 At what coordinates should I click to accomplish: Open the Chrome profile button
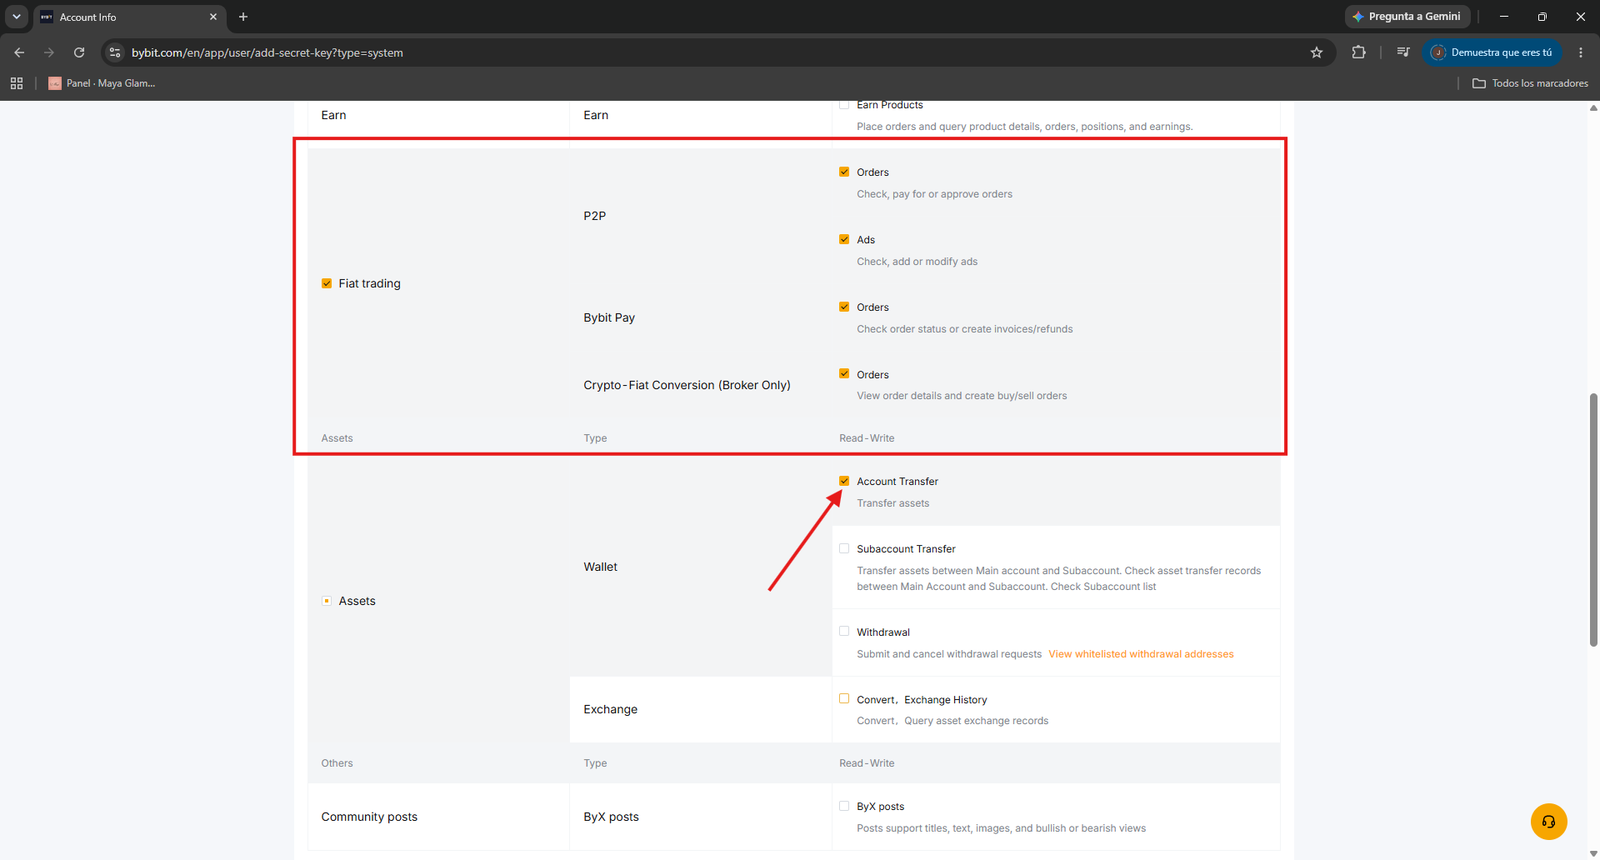pyautogui.click(x=1491, y=53)
